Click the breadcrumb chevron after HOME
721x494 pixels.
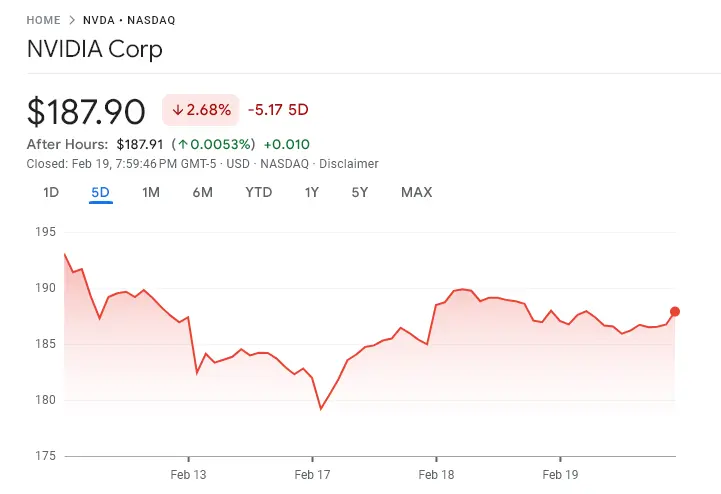click(x=71, y=20)
